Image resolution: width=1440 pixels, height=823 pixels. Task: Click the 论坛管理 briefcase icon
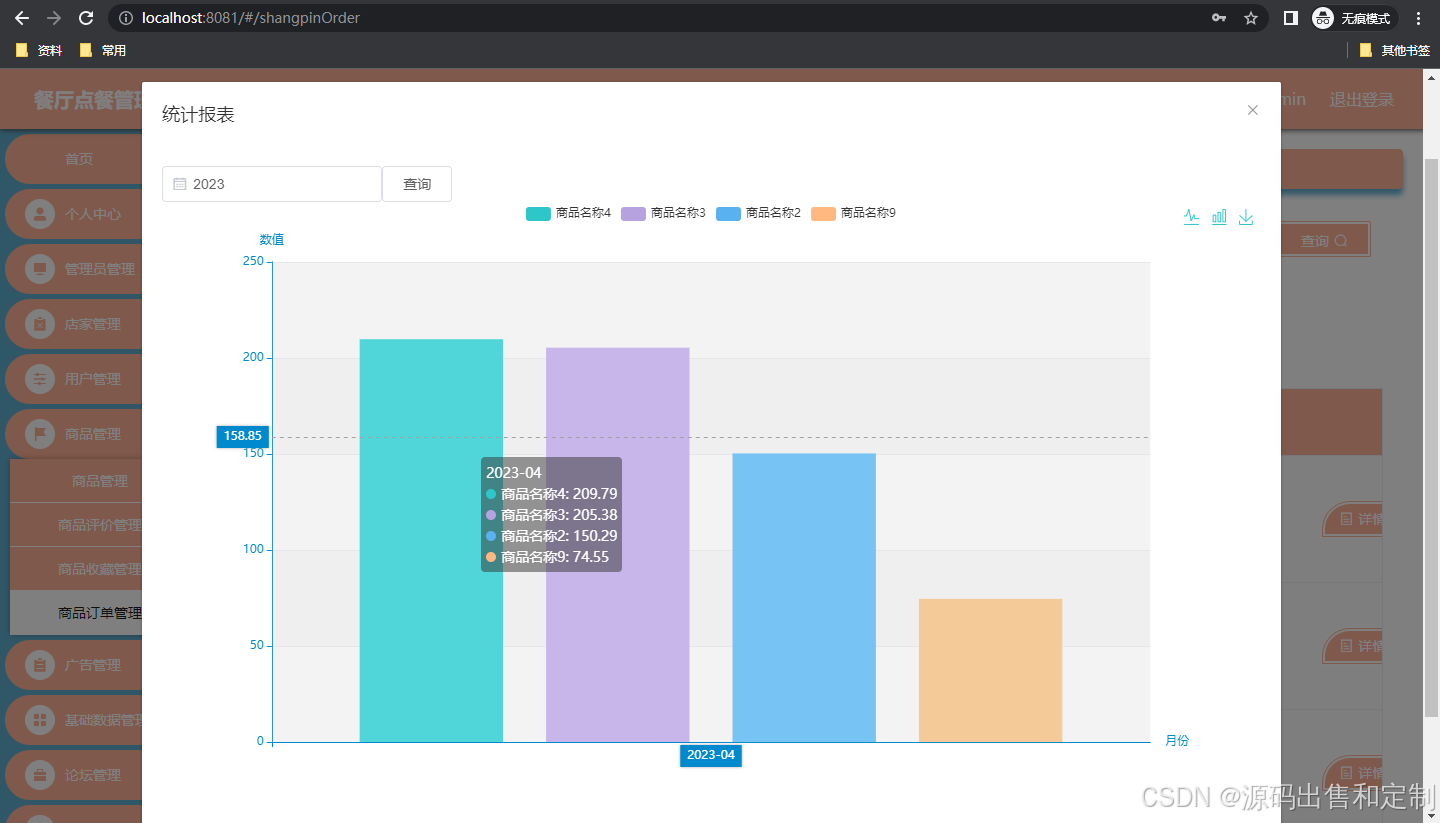(40, 775)
